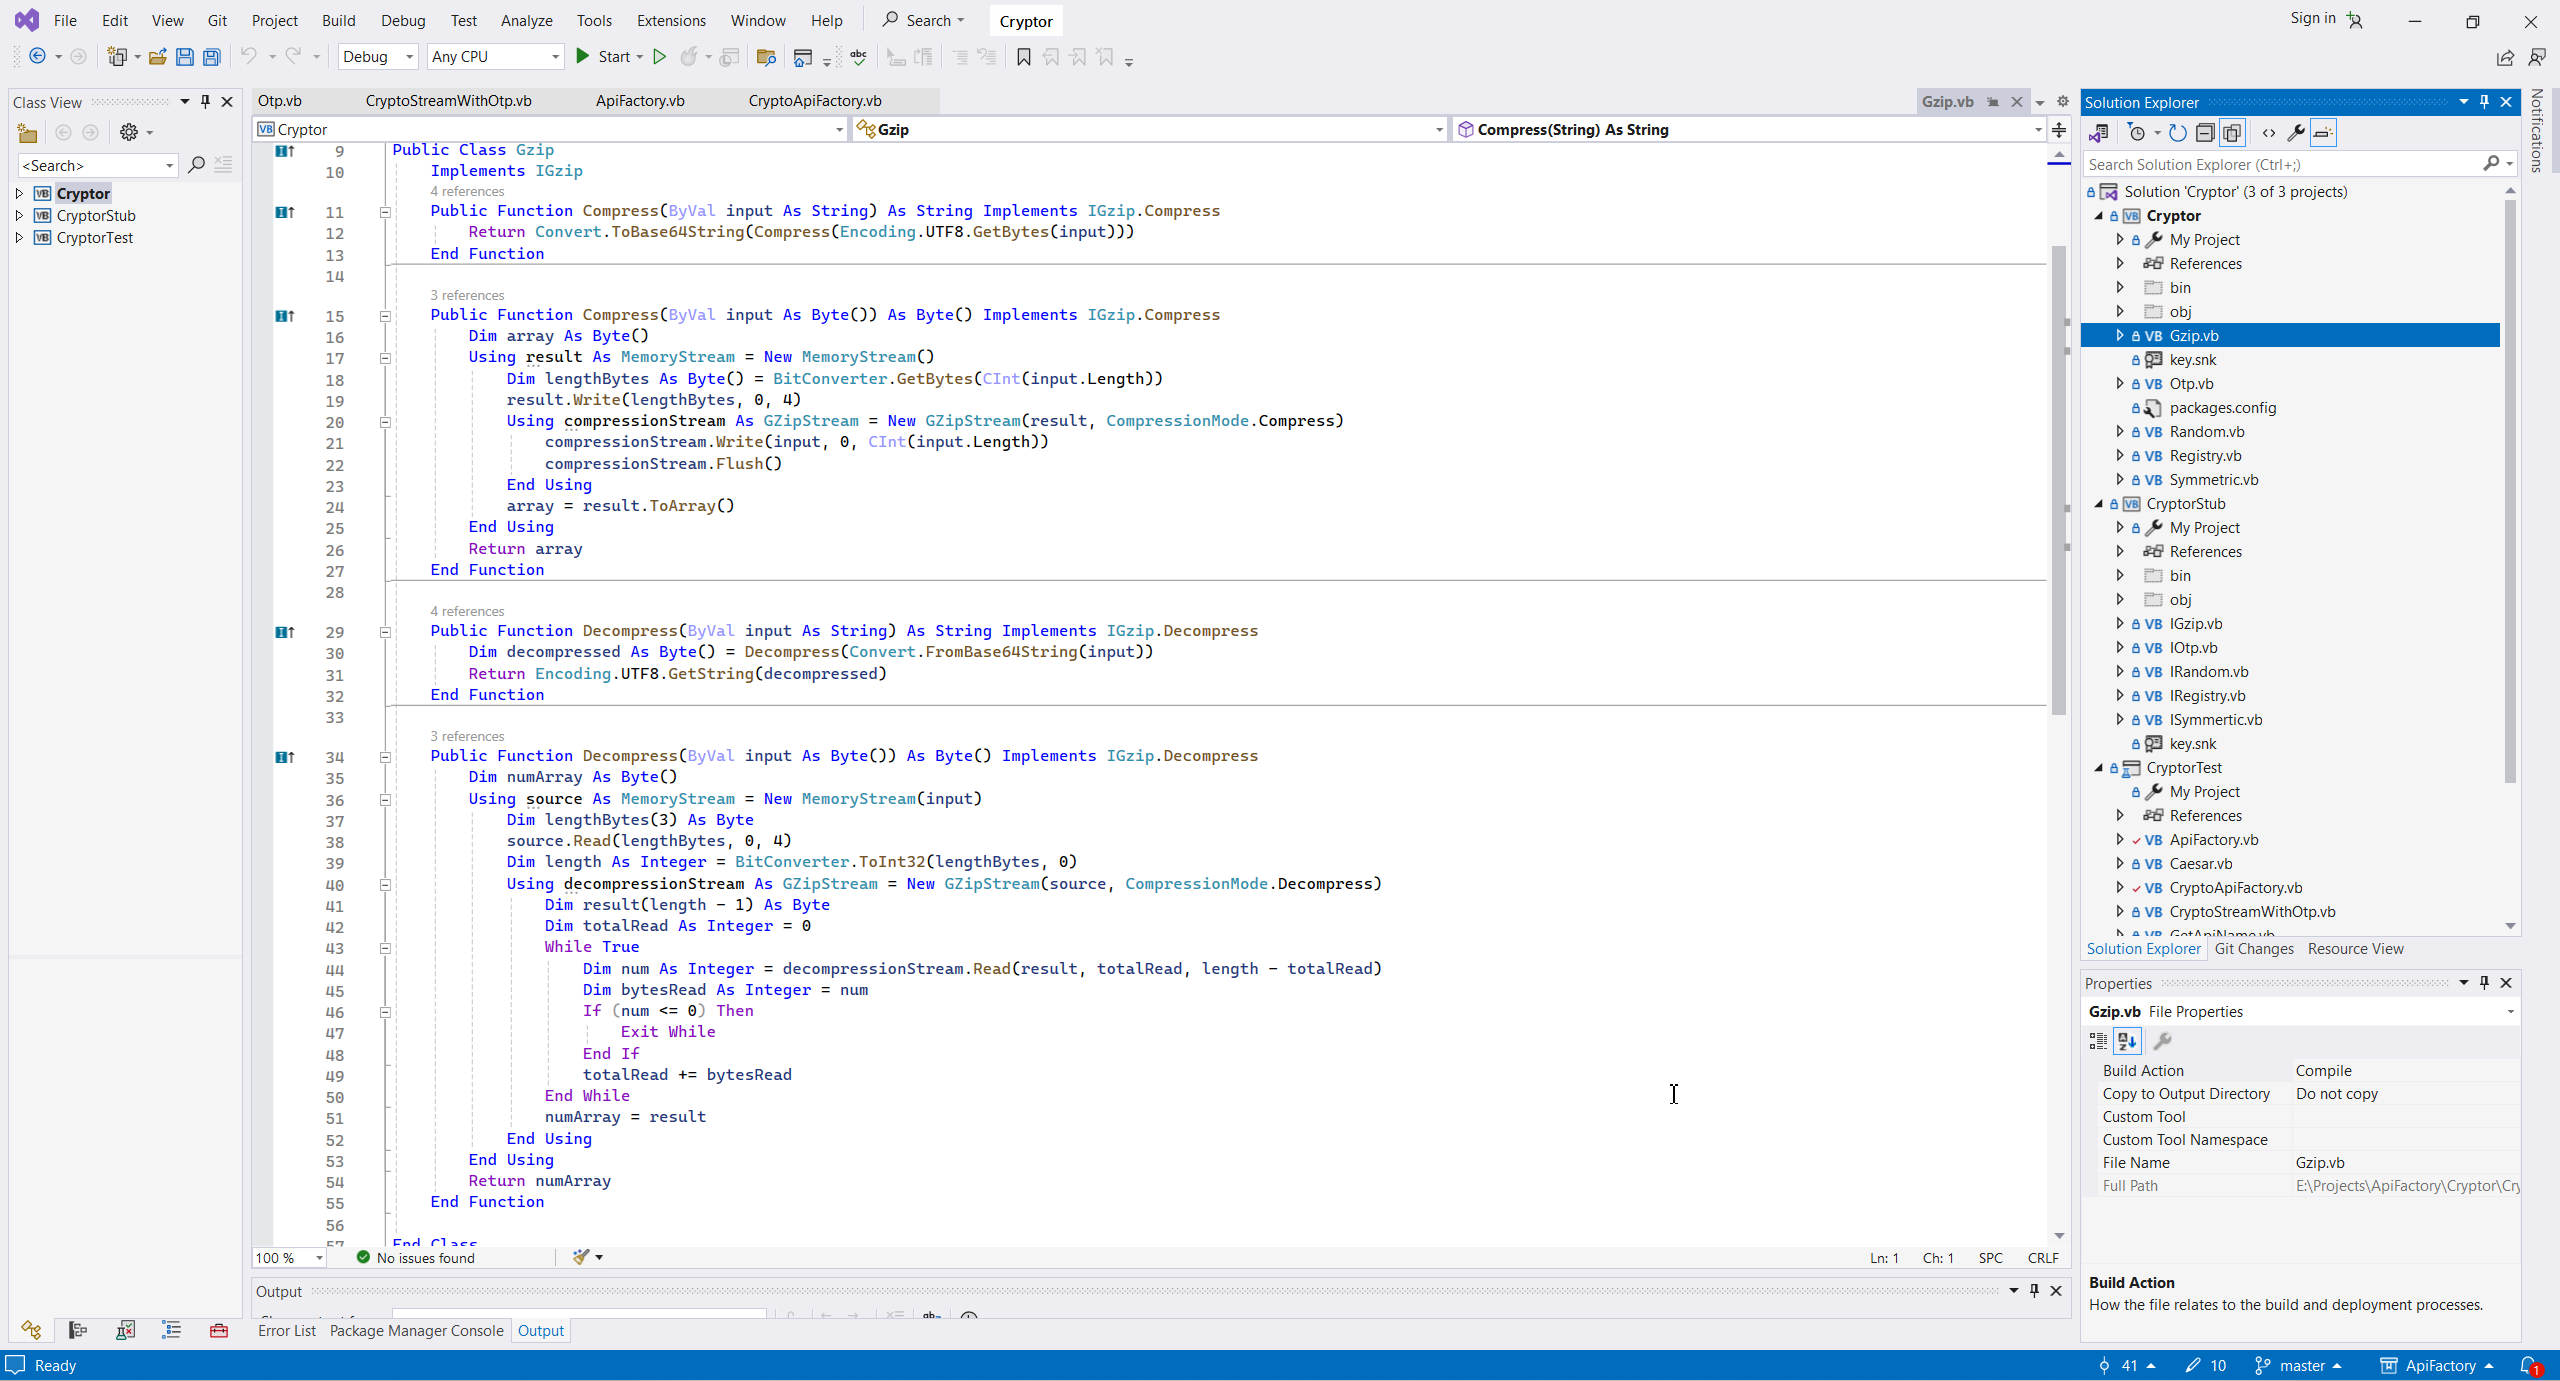Image resolution: width=2560 pixels, height=1381 pixels.
Task: Click the Save All toolbar icon
Action: coord(212,57)
